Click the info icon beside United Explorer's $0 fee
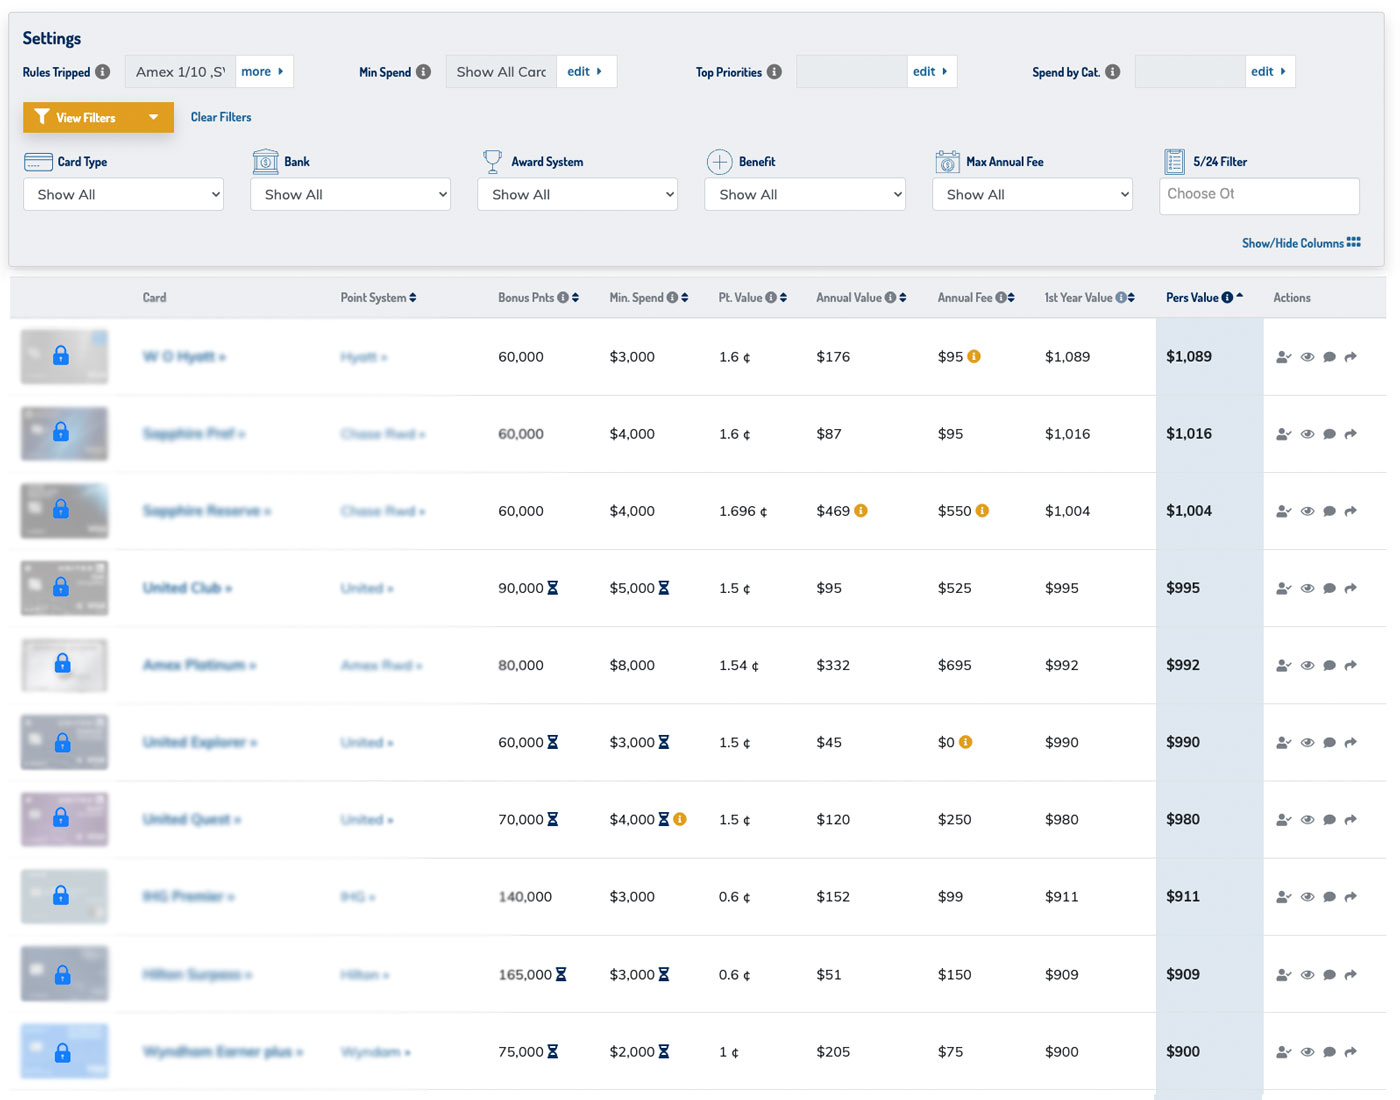The width and height of the screenshot is (1400, 1100). (x=966, y=742)
